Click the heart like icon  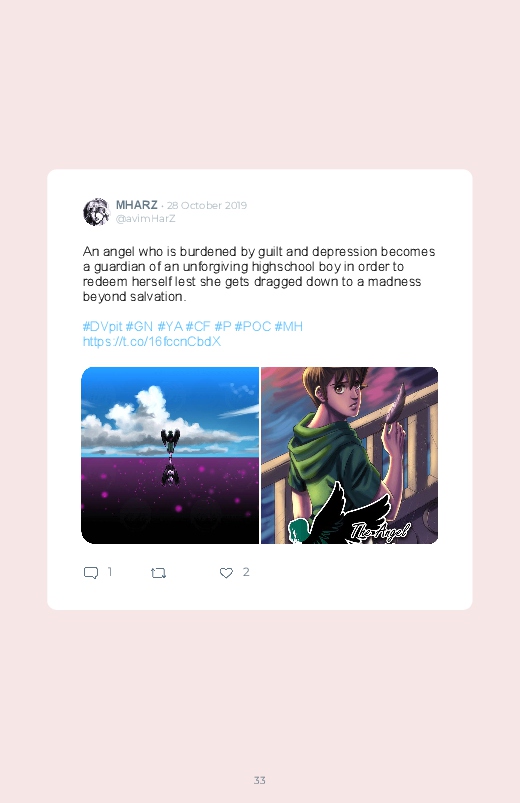(226, 573)
